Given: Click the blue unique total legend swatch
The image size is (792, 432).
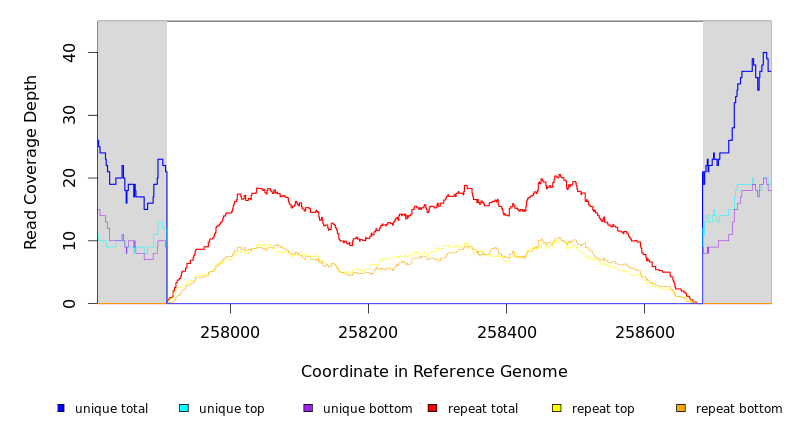Looking at the screenshot, I should 61,408.
